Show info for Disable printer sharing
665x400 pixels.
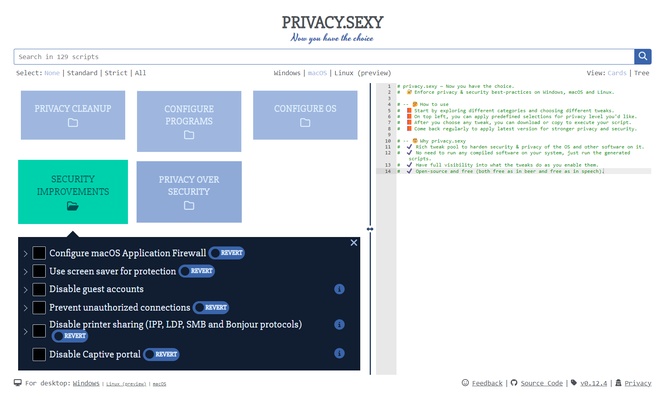coord(339,324)
